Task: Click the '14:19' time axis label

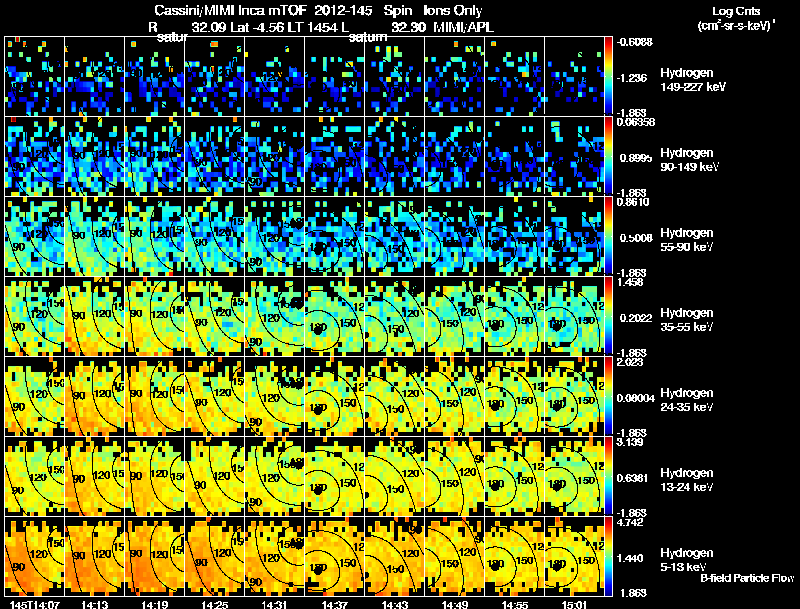Action: click(x=155, y=605)
